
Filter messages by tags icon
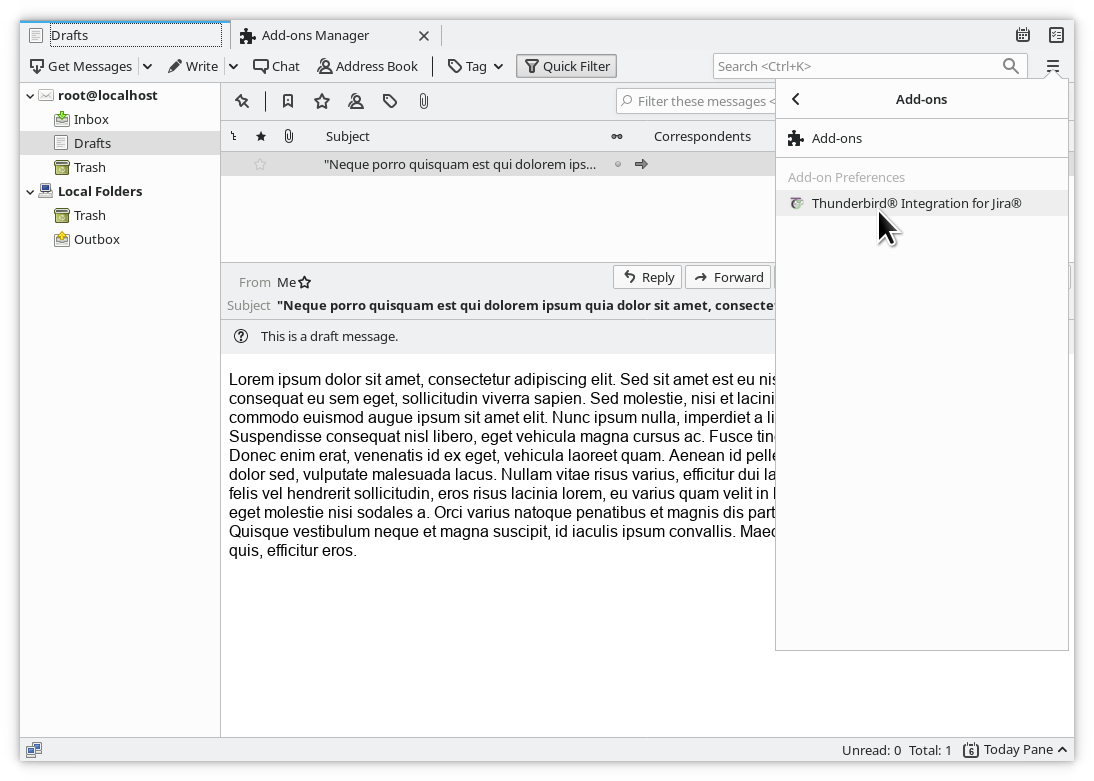390,101
